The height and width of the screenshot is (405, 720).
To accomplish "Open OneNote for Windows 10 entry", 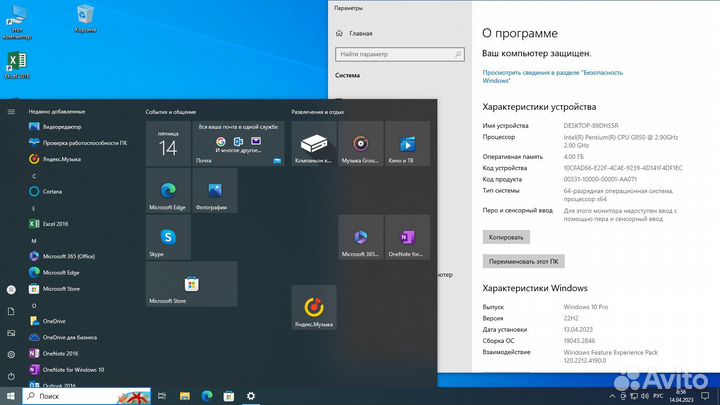I will click(67, 370).
